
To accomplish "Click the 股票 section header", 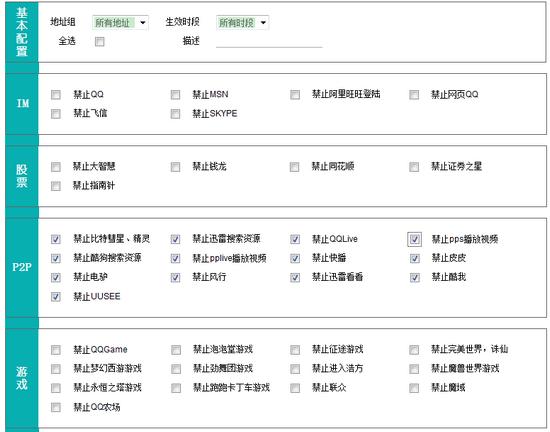I will (22, 176).
